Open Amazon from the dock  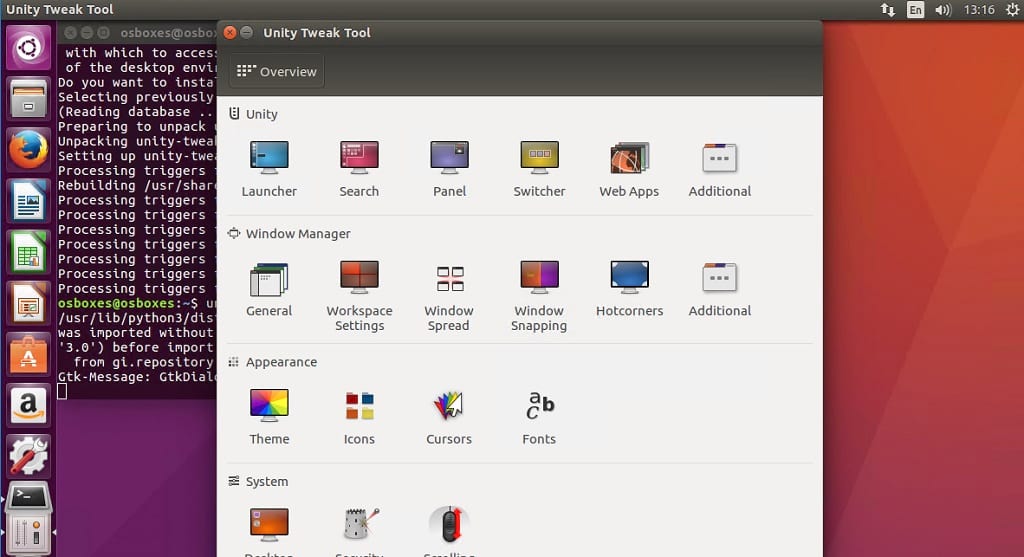tap(28, 405)
